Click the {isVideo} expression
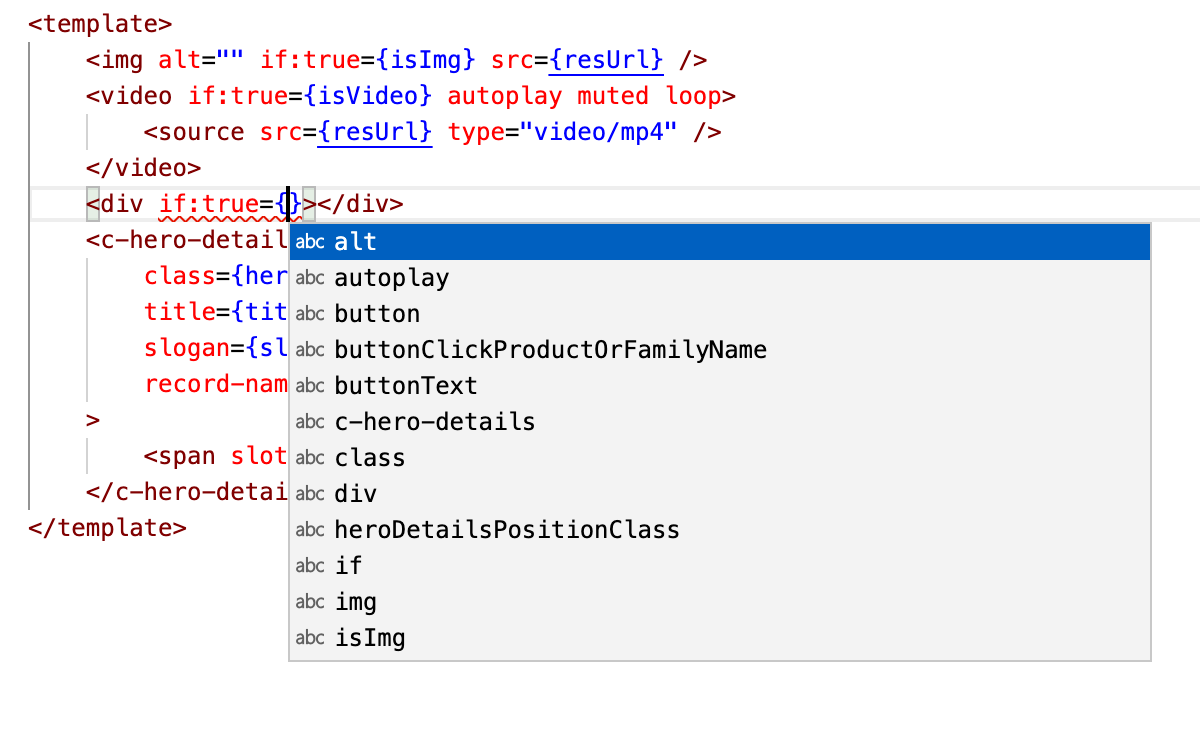This screenshot has width=1200, height=734. click(368, 96)
